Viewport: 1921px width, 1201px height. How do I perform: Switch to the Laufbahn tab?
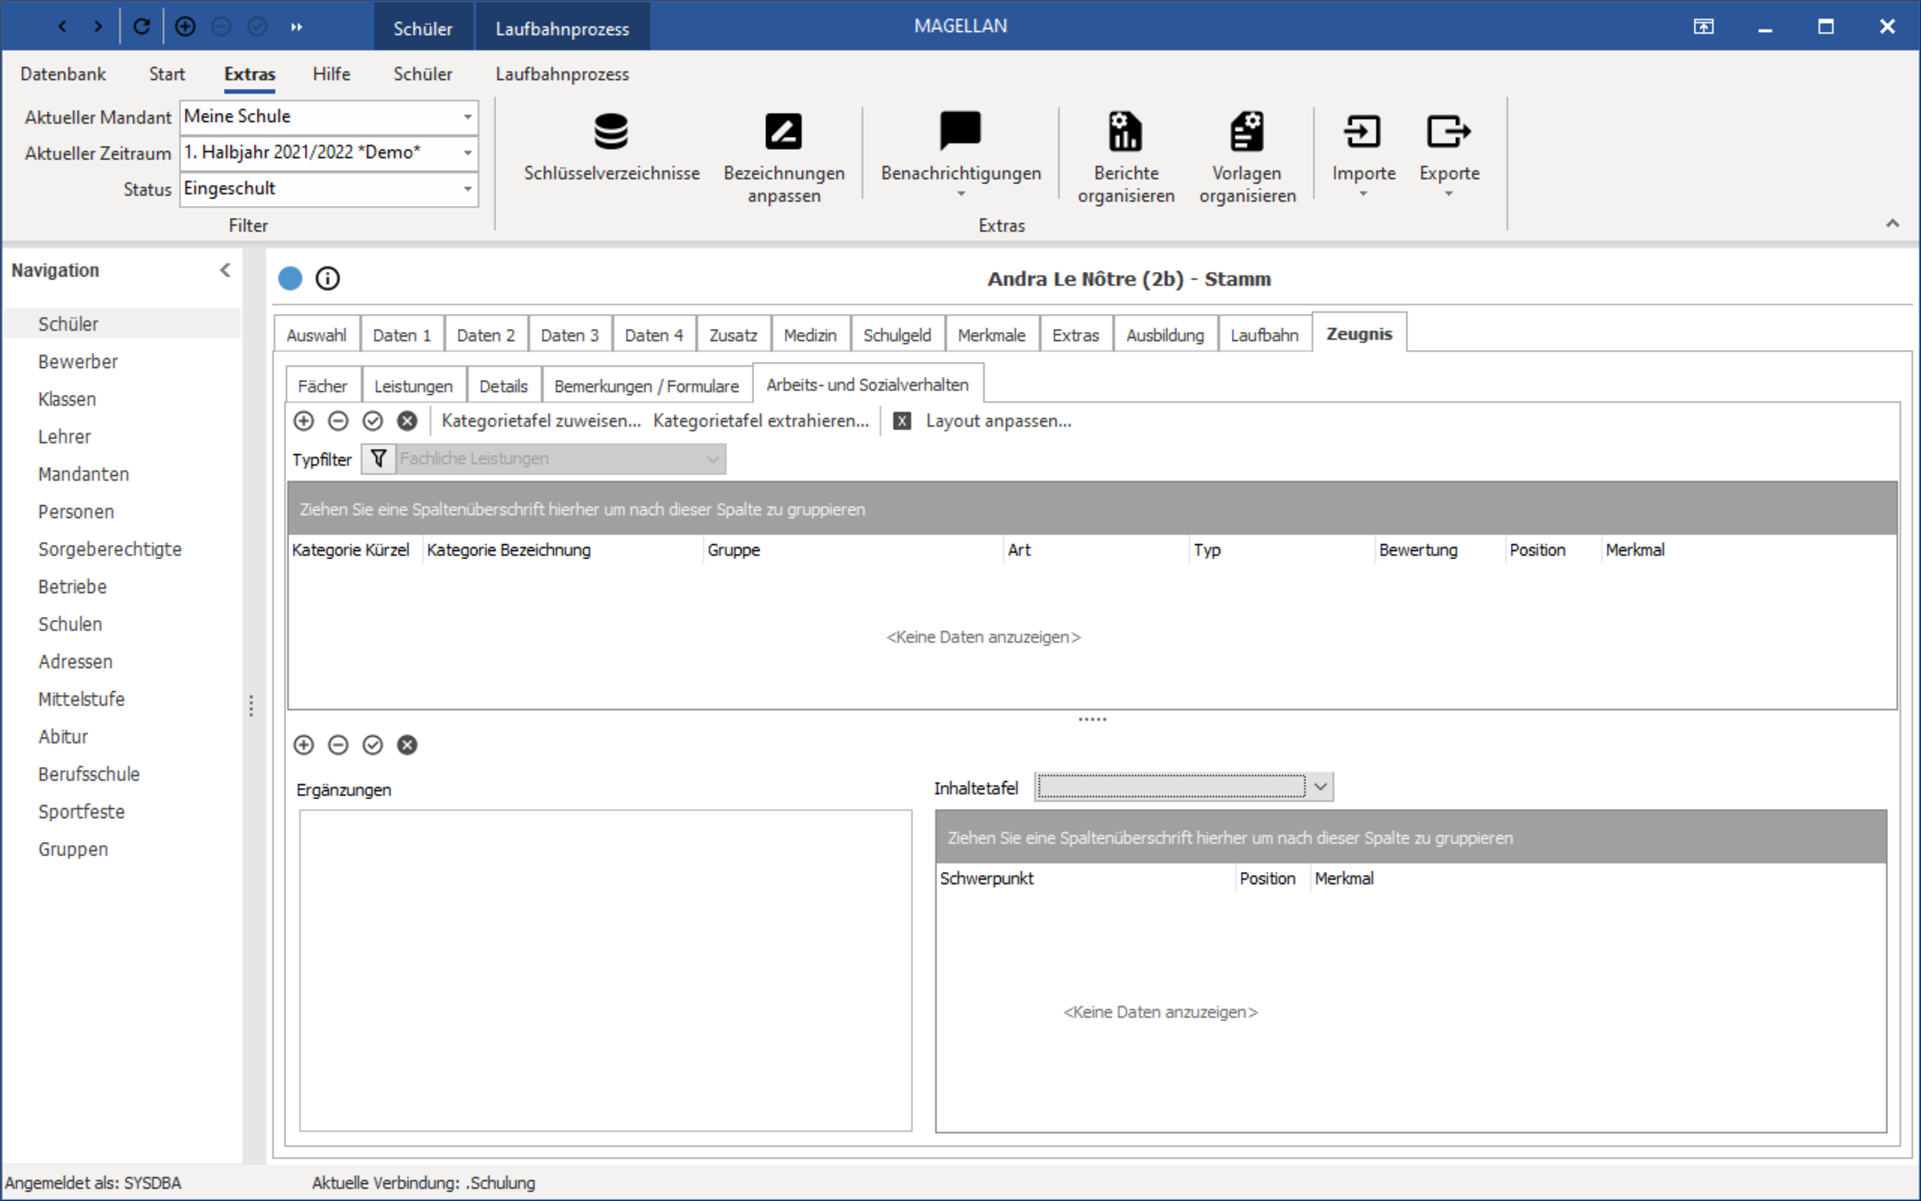1264,335
